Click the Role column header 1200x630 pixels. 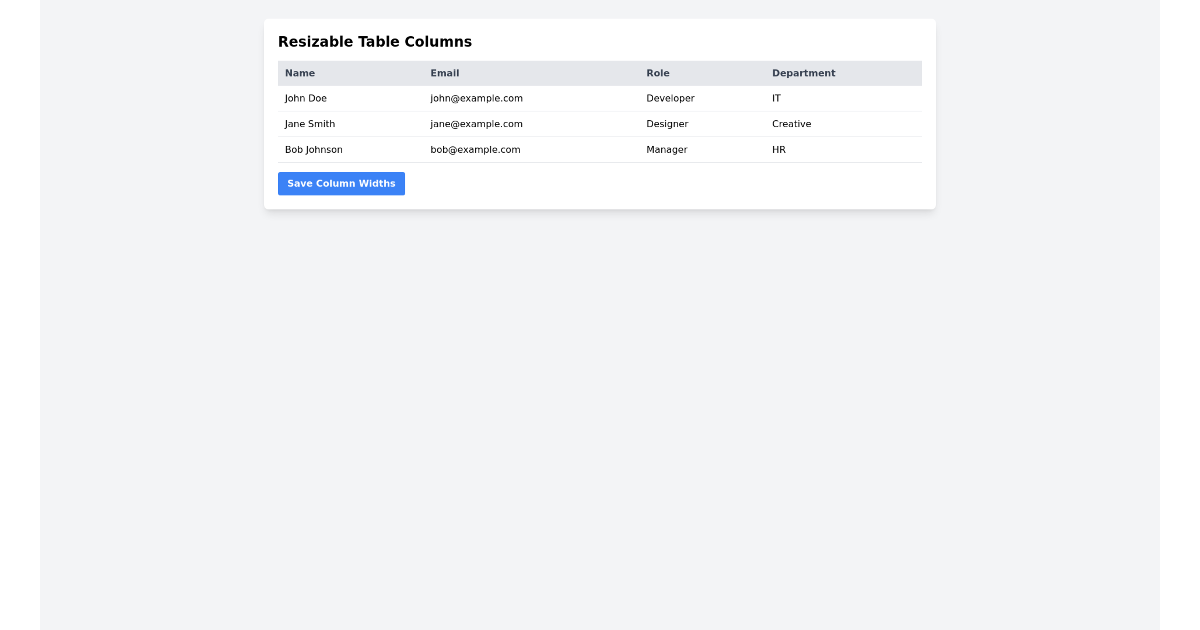(658, 72)
